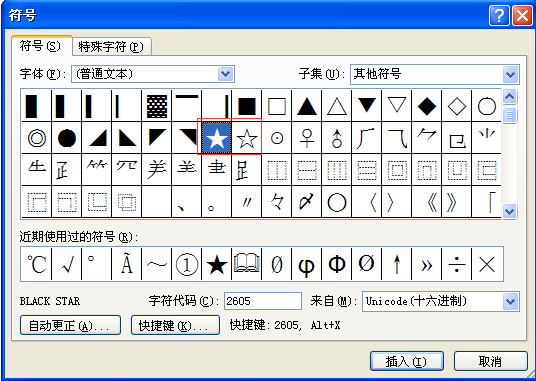Pick the ideographic comma symbol
Viewport: 536px width, 381px height.
pyautogui.click(x=187, y=202)
